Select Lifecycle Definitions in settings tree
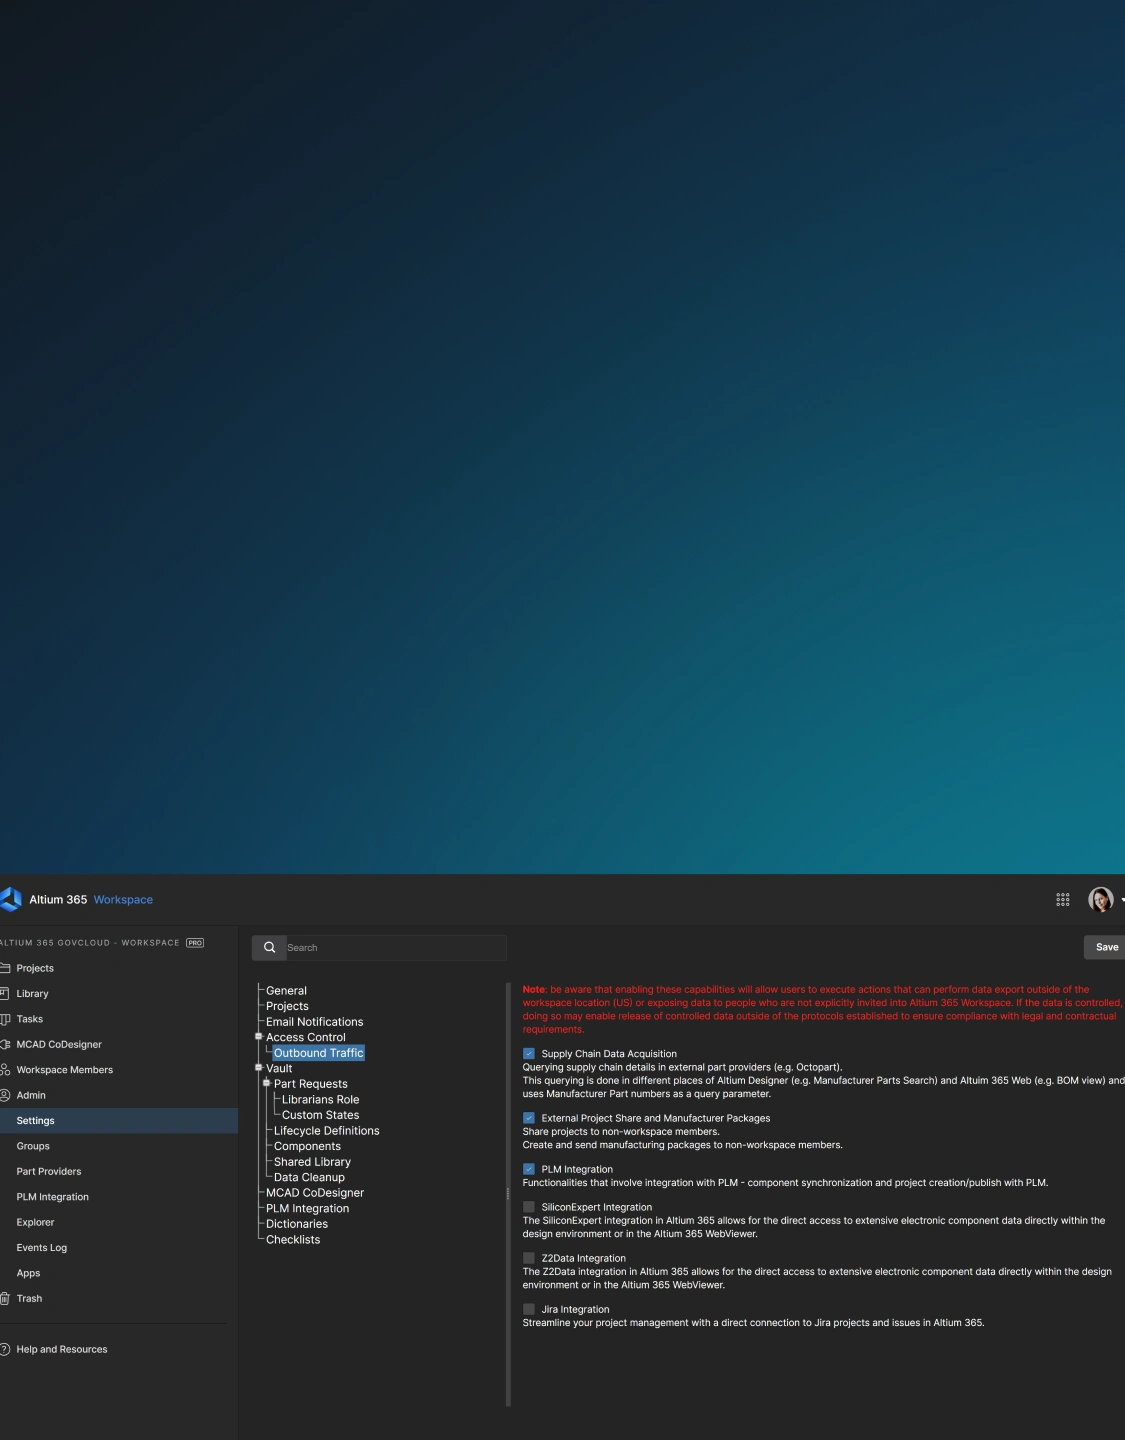 [x=326, y=1131]
